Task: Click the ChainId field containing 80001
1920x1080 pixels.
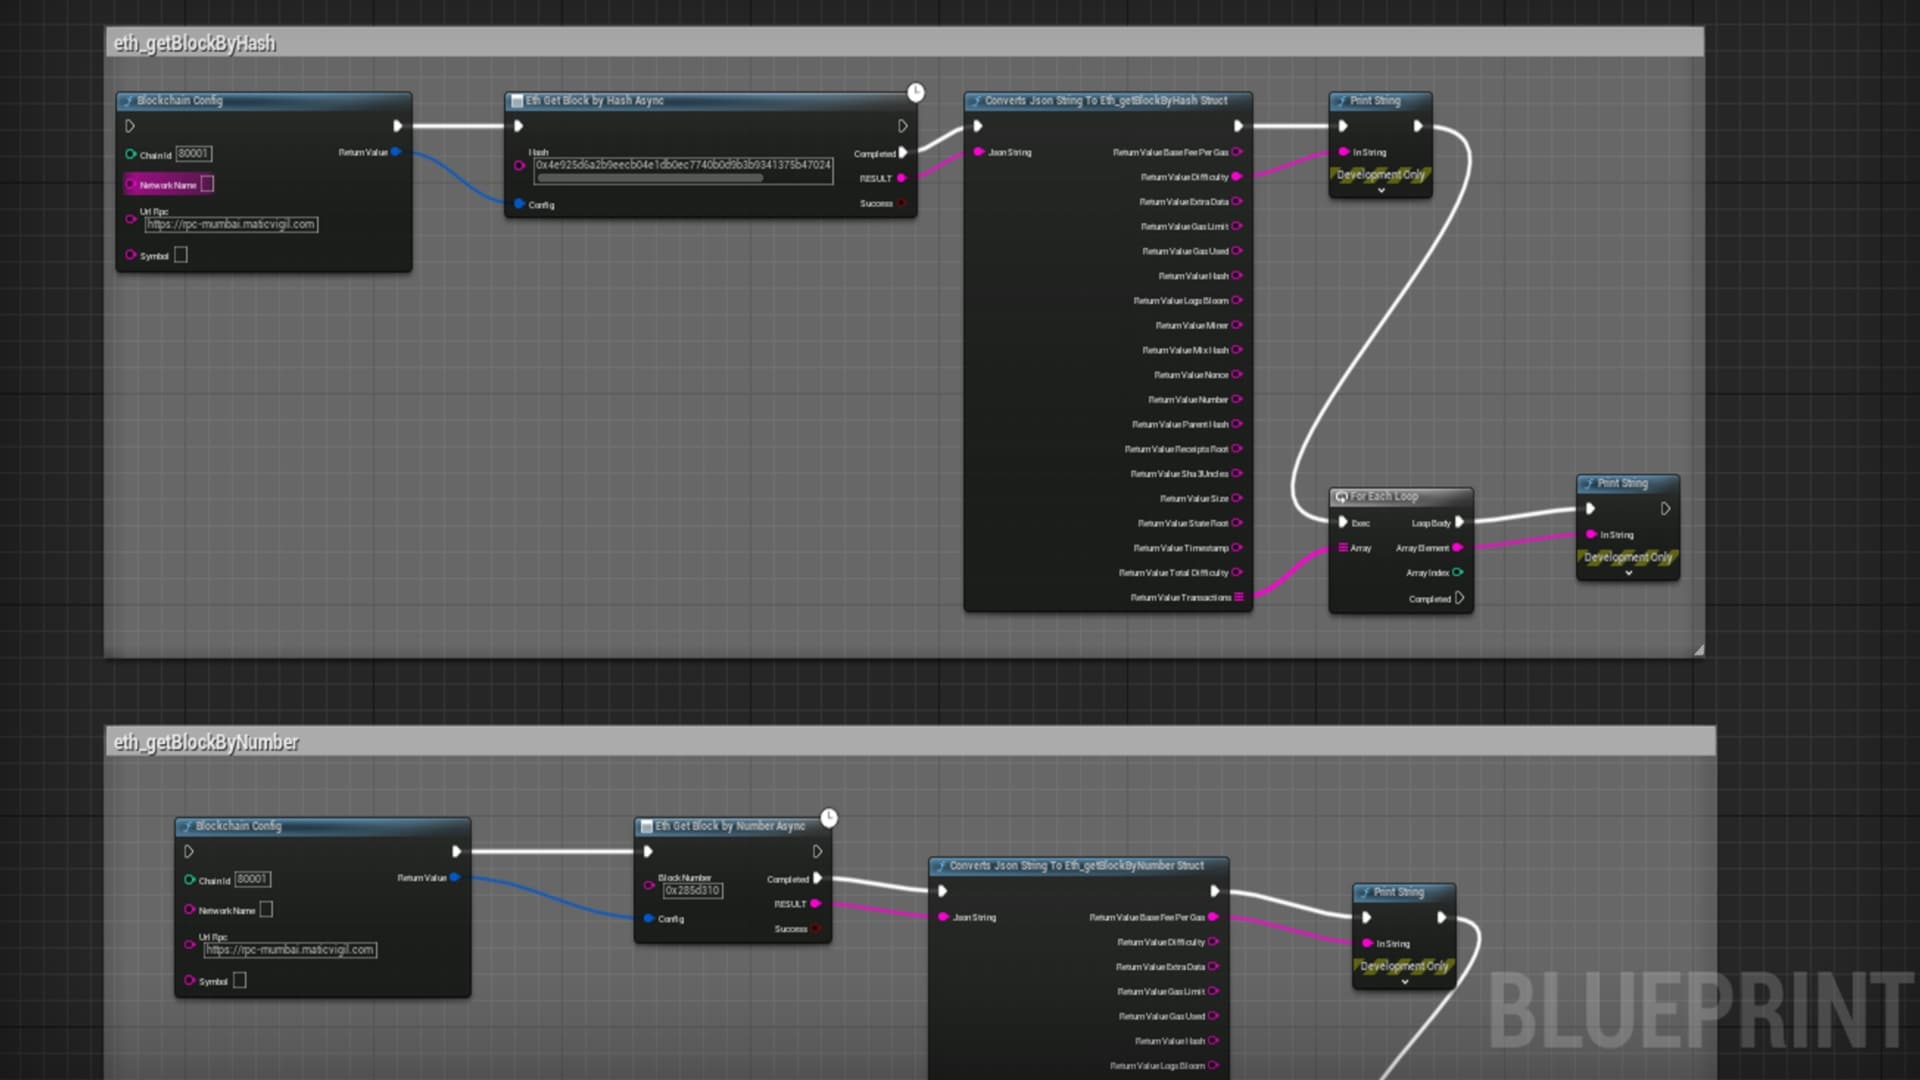Action: [x=192, y=153]
